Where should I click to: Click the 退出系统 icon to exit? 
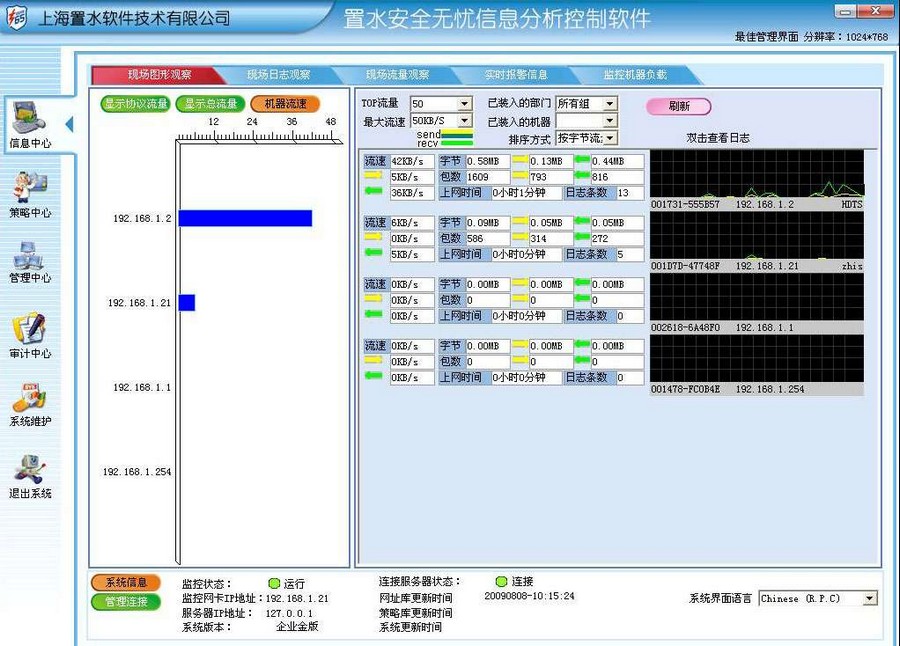(x=30, y=472)
